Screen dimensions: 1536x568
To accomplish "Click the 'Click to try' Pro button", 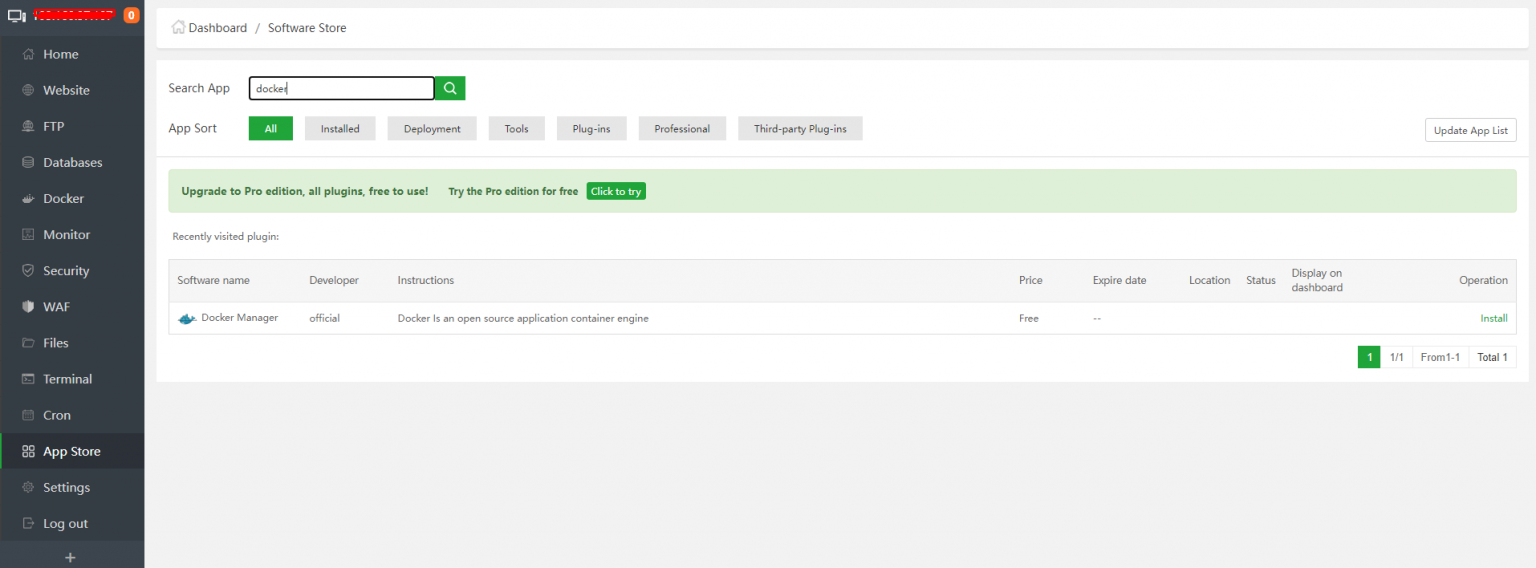I will [616, 191].
